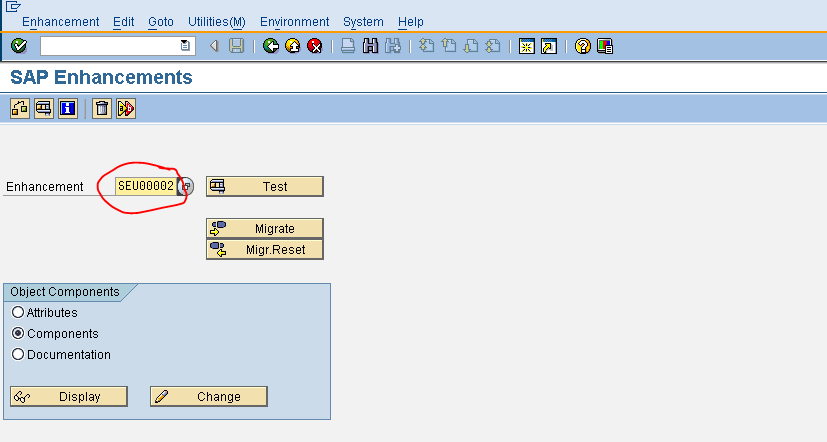This screenshot has width=827, height=442.
Task: Open Help with the question mark icon
Action: point(583,46)
